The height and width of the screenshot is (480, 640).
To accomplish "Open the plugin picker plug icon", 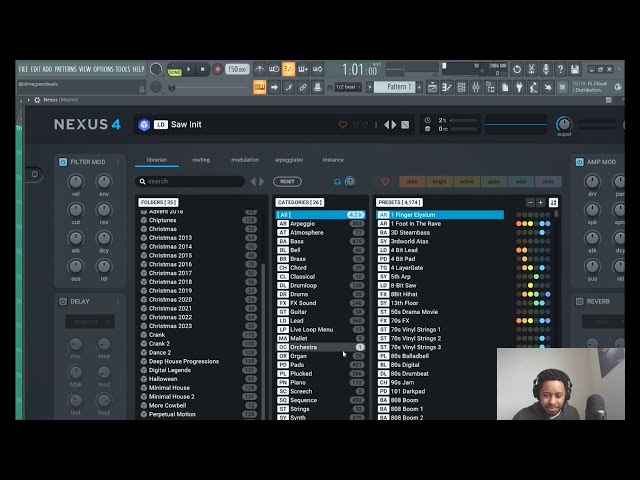I will (x=519, y=87).
